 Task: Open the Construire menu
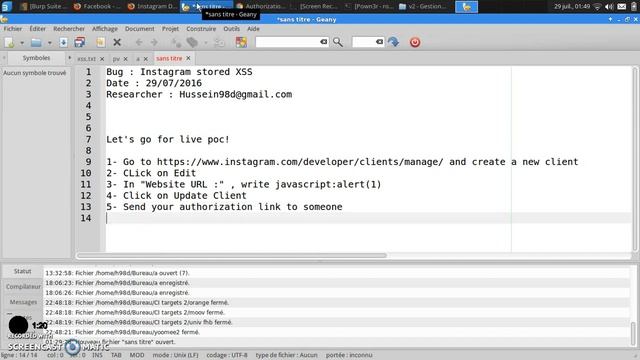(201, 29)
